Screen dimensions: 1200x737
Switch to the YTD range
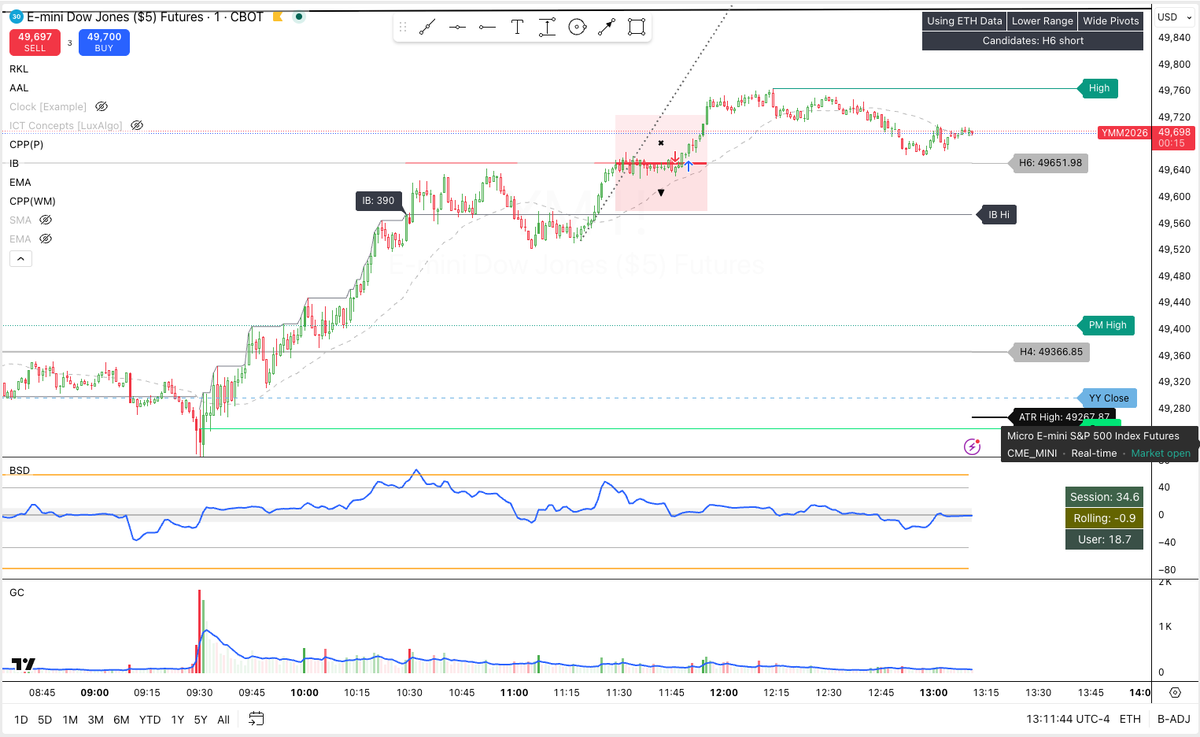pyautogui.click(x=150, y=719)
